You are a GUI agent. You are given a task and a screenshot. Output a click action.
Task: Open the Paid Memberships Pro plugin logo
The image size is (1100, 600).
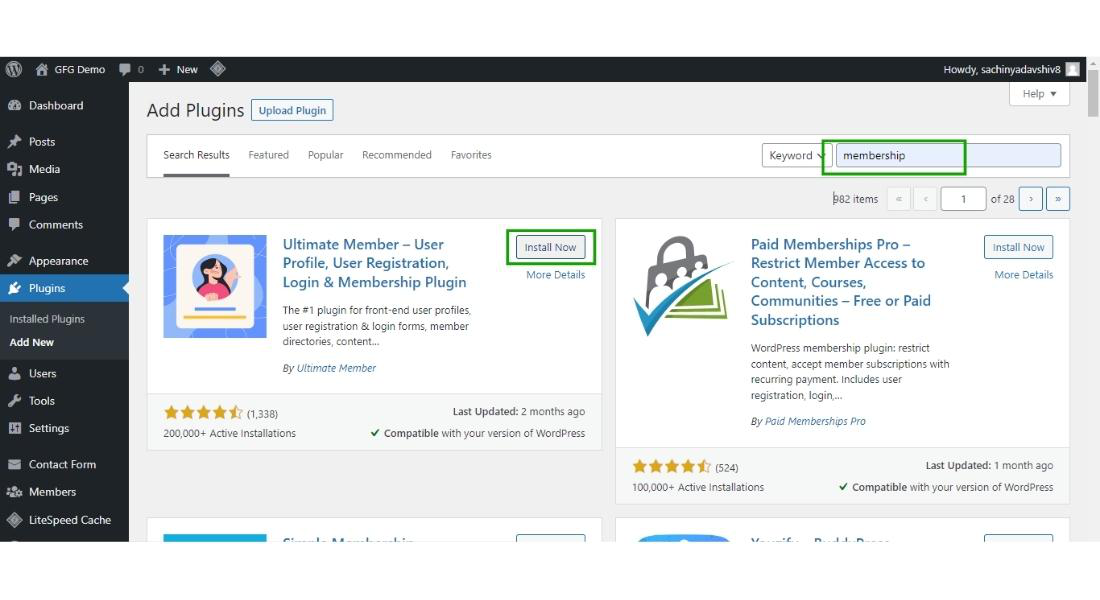(683, 286)
